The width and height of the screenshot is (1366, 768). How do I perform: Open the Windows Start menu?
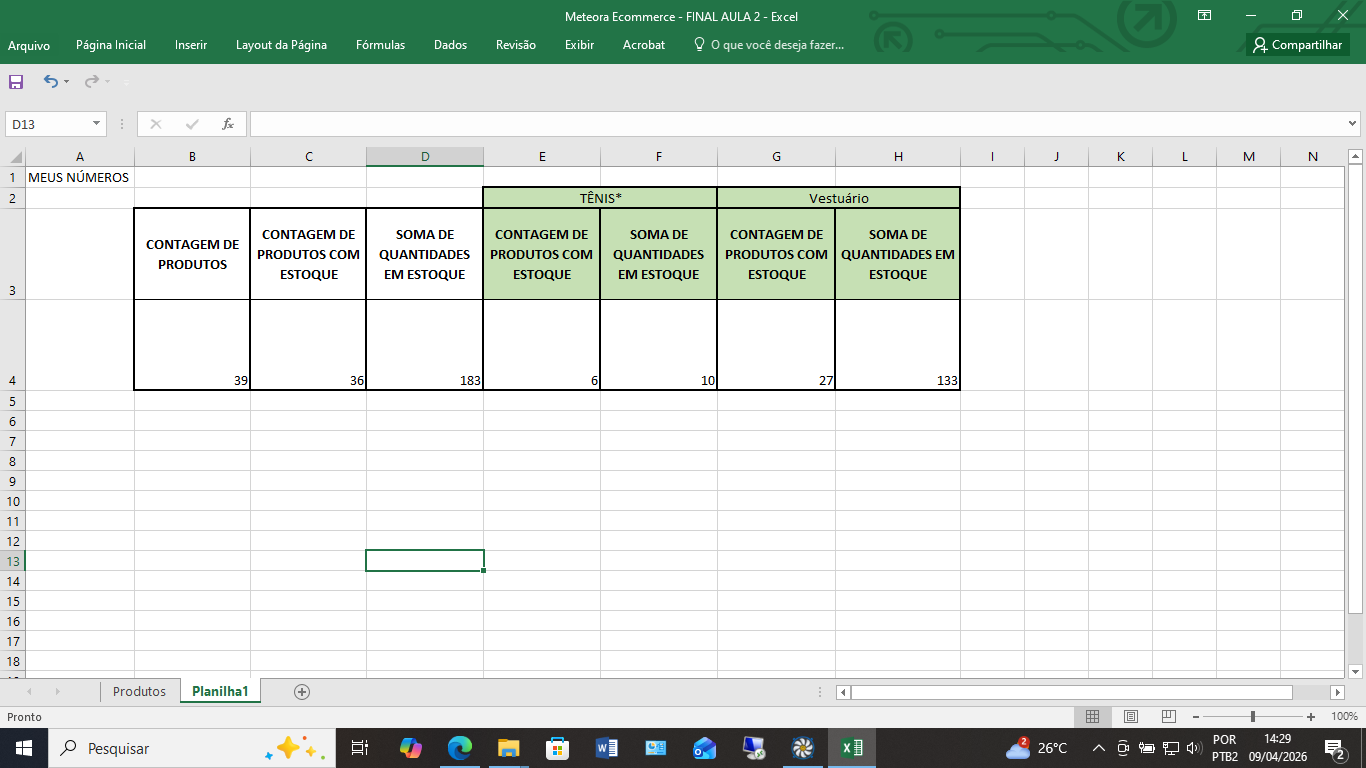pos(23,748)
